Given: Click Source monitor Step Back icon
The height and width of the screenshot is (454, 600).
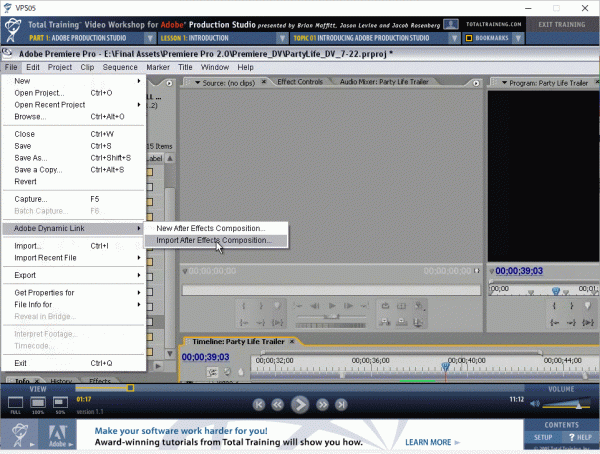Looking at the screenshot, I should click(315, 305).
